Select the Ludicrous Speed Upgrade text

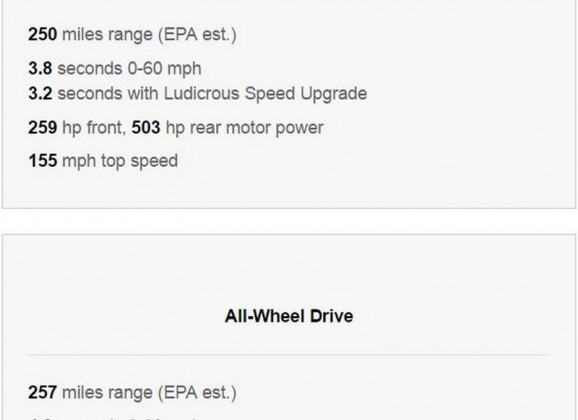pyautogui.click(x=265, y=94)
